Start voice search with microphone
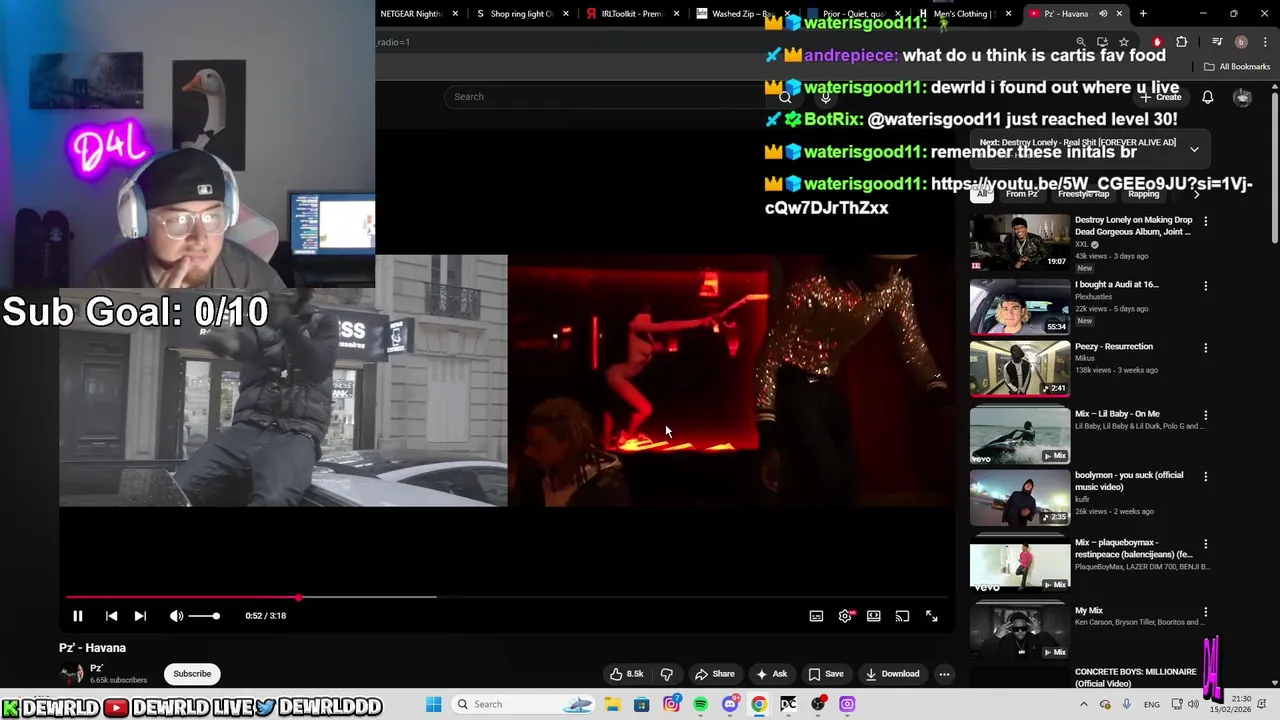 (825, 97)
